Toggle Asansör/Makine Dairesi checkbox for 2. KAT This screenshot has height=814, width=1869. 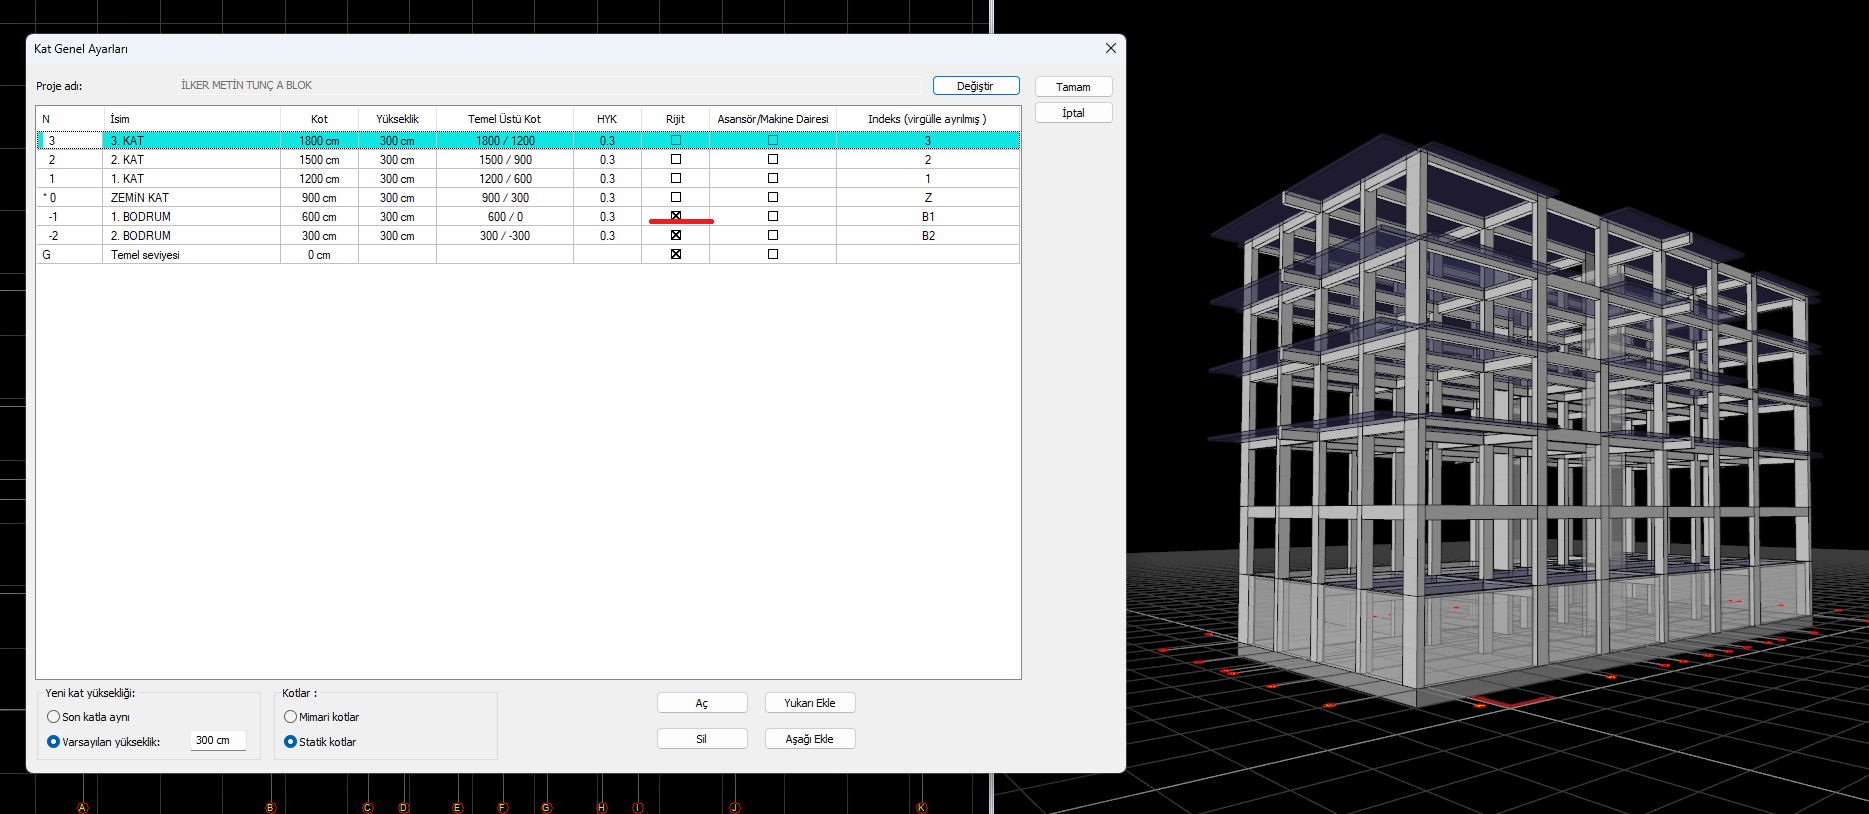point(773,159)
